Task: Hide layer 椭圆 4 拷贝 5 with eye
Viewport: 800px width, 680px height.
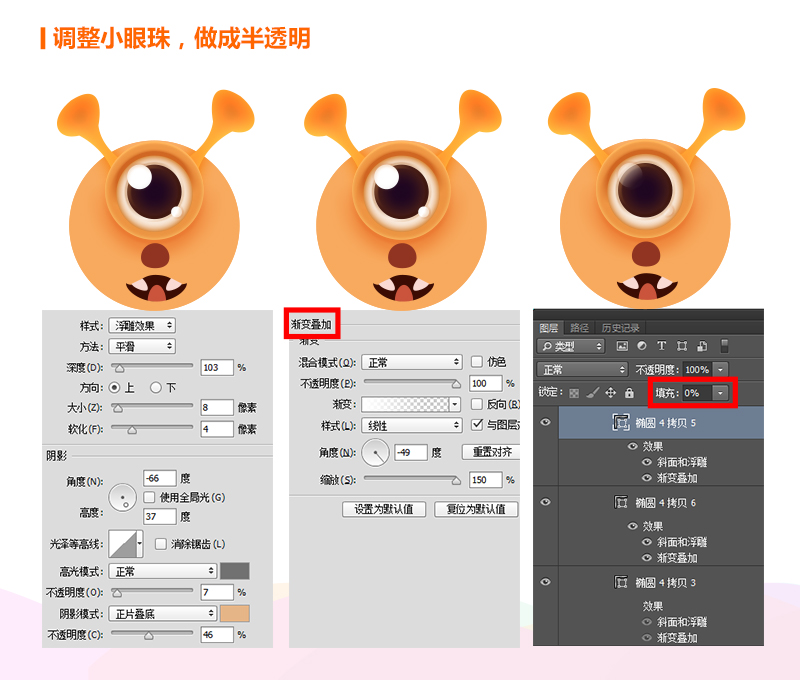Action: (x=545, y=422)
